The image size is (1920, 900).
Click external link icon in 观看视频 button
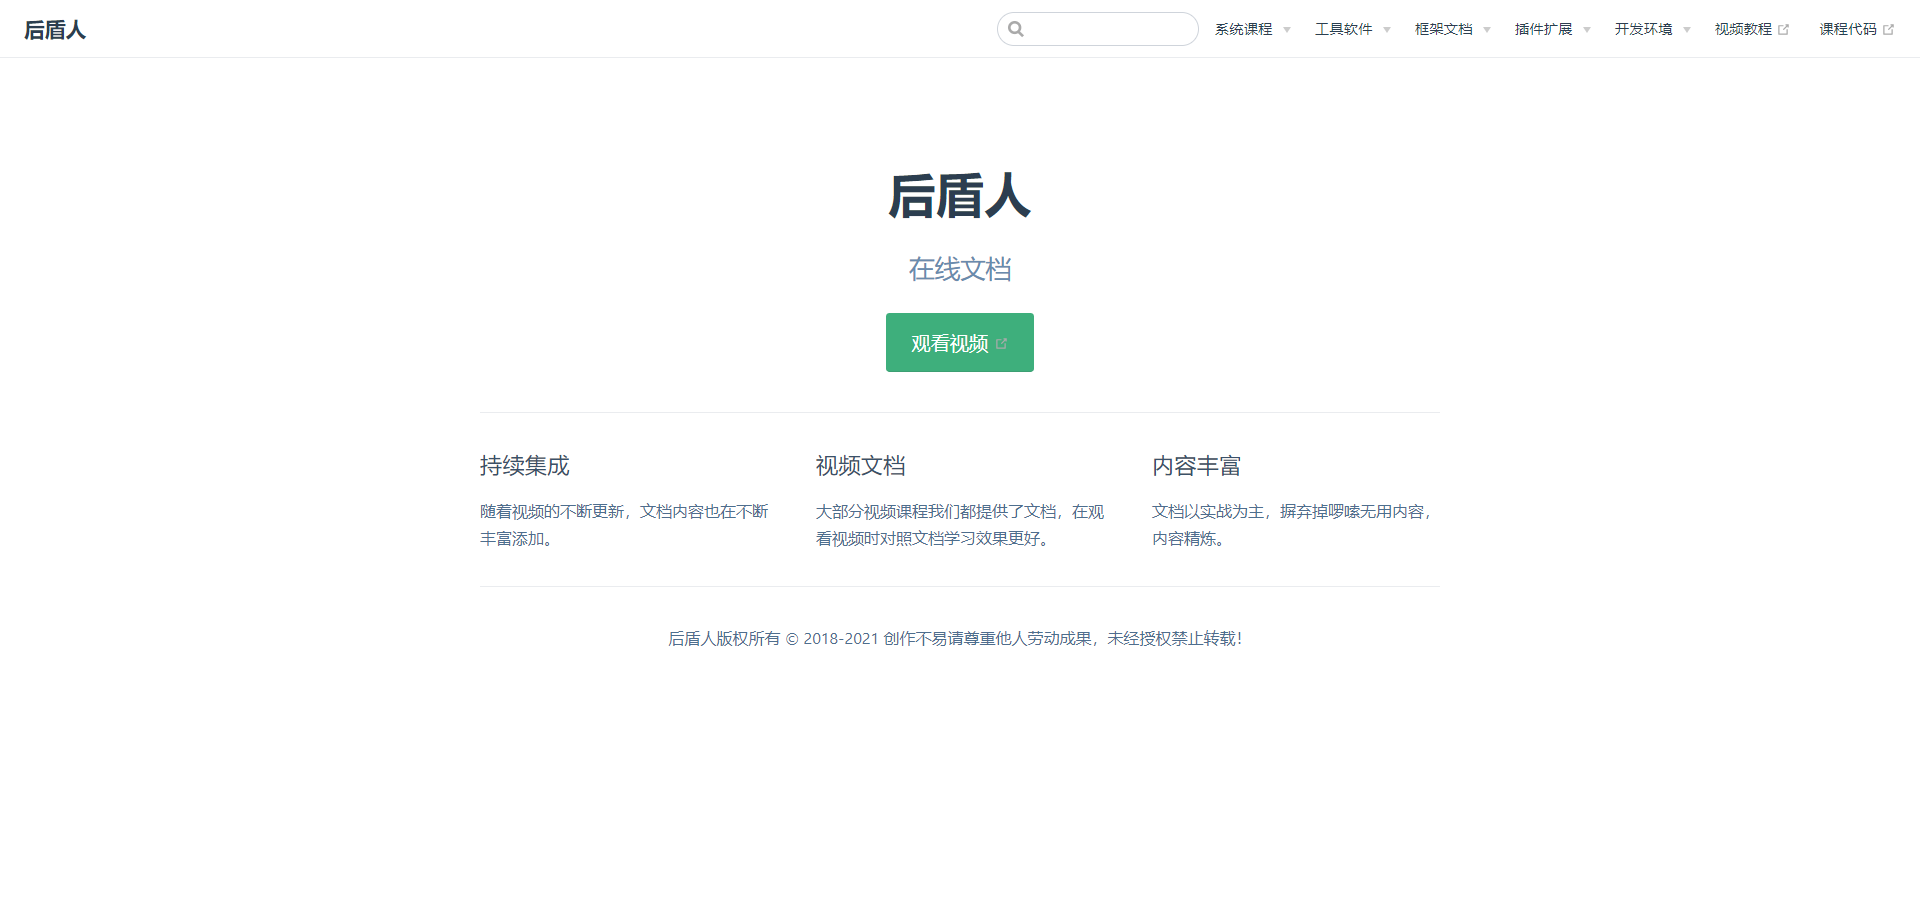(1001, 343)
